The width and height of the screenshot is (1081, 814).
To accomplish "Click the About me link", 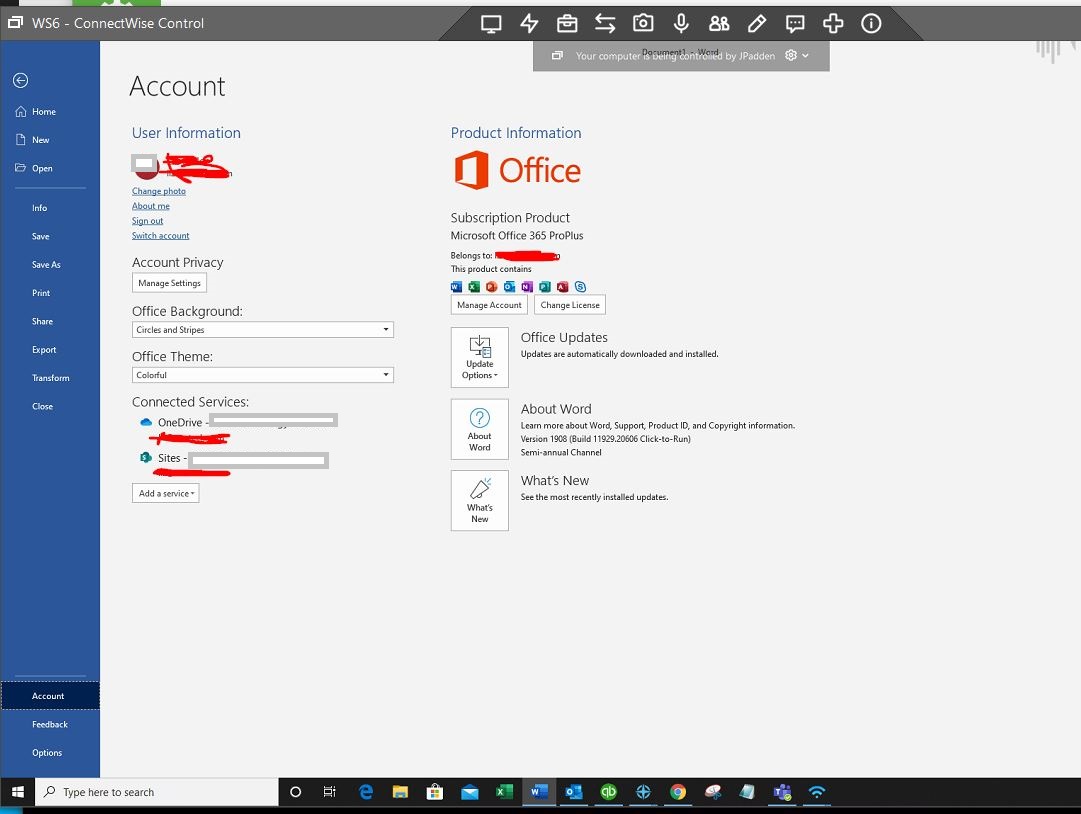I will [x=150, y=206].
